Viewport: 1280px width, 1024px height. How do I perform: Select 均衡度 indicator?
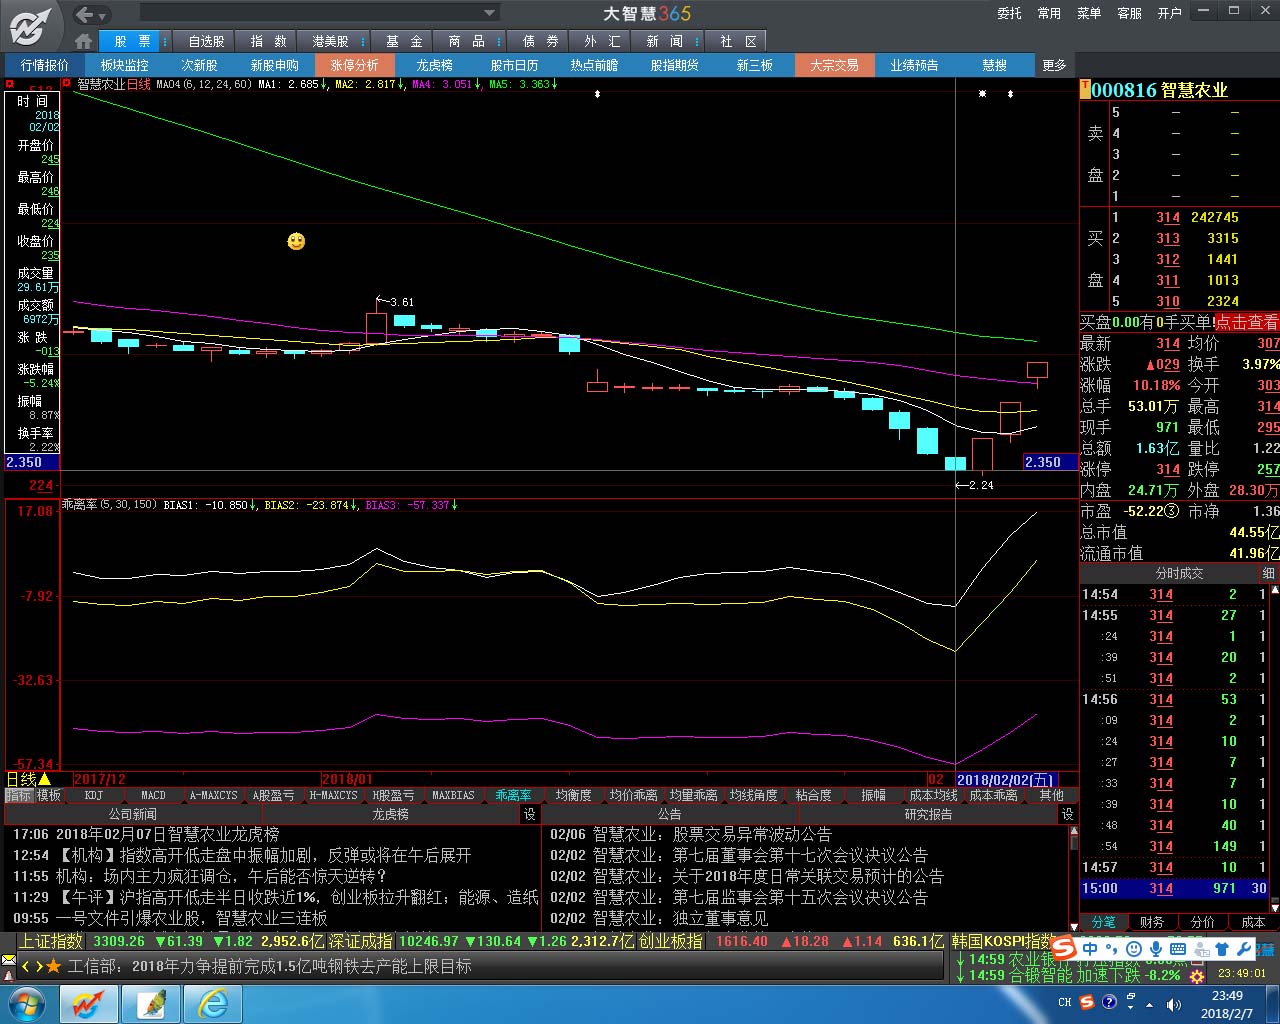[574, 795]
